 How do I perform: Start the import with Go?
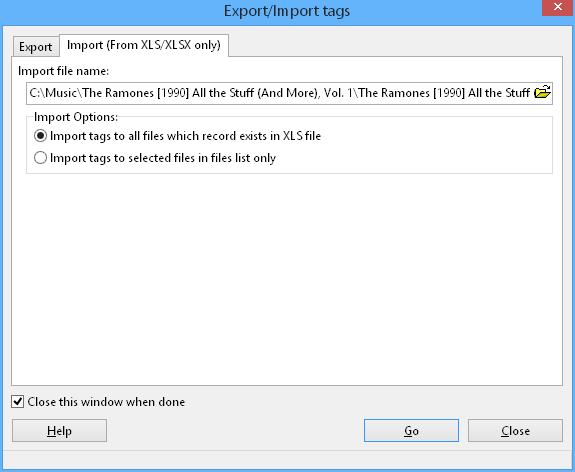click(x=411, y=431)
